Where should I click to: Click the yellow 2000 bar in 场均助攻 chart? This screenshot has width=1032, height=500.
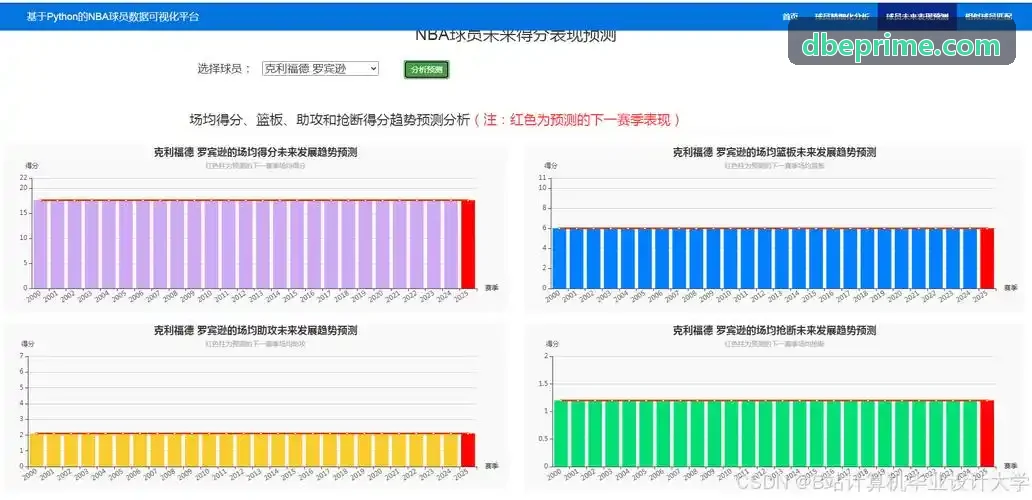(x=37, y=450)
